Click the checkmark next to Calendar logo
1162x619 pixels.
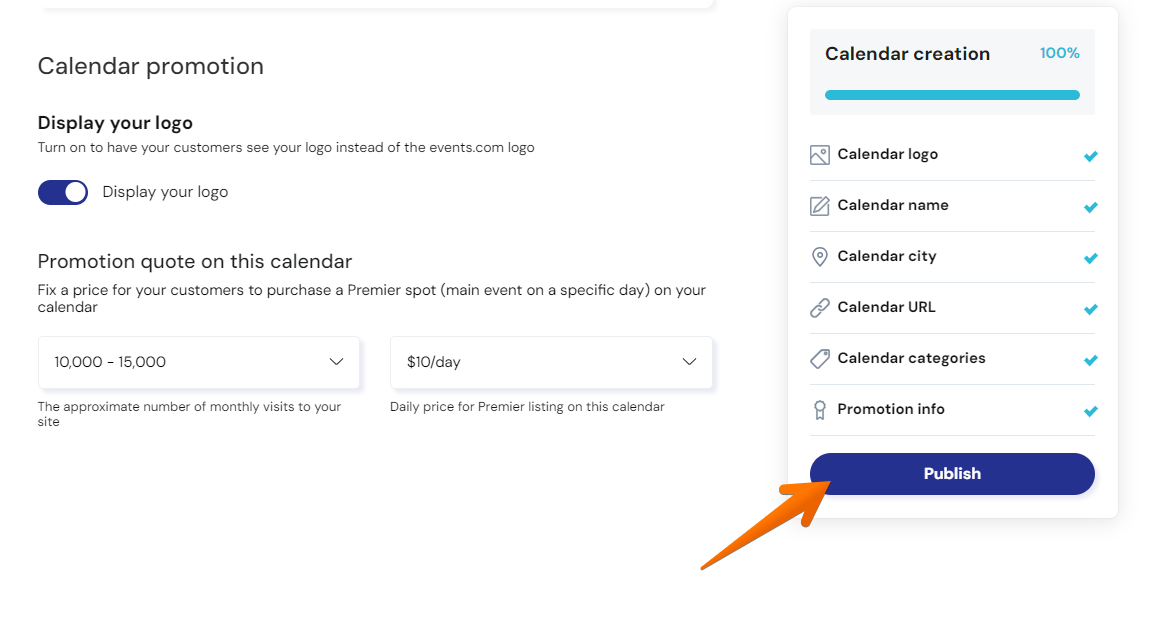tap(1090, 156)
